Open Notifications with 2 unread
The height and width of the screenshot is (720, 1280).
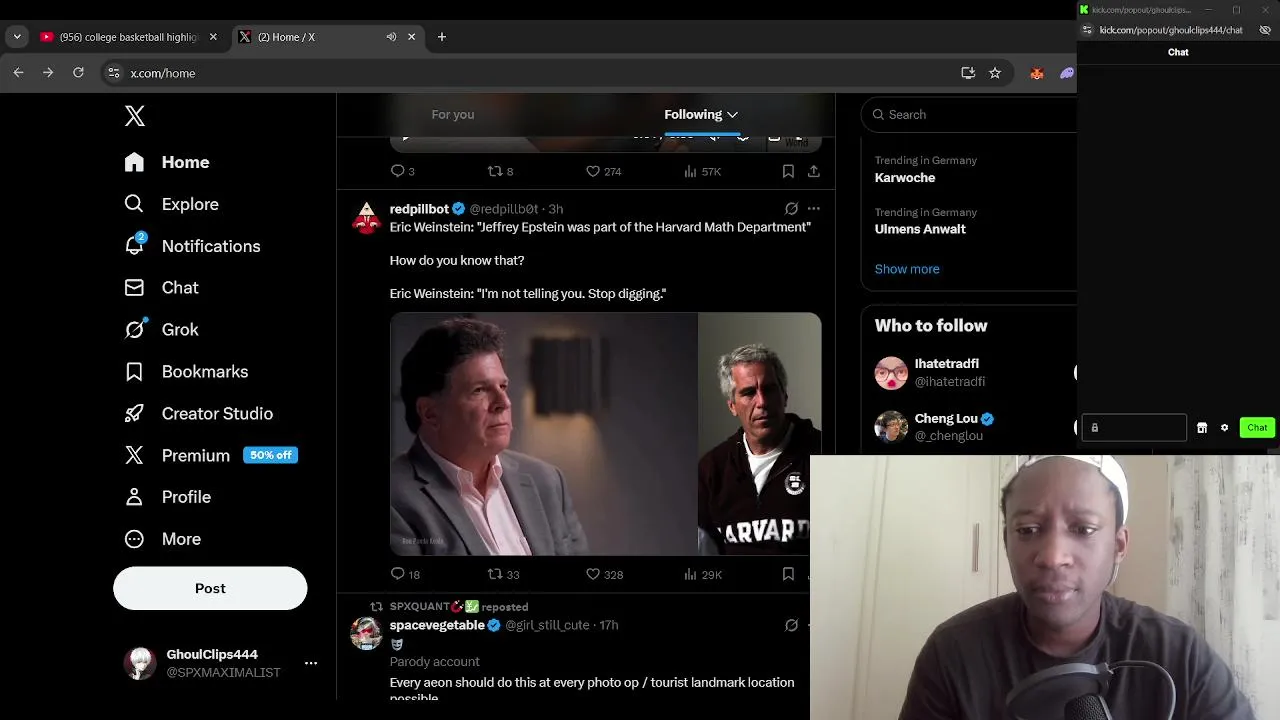coord(192,246)
